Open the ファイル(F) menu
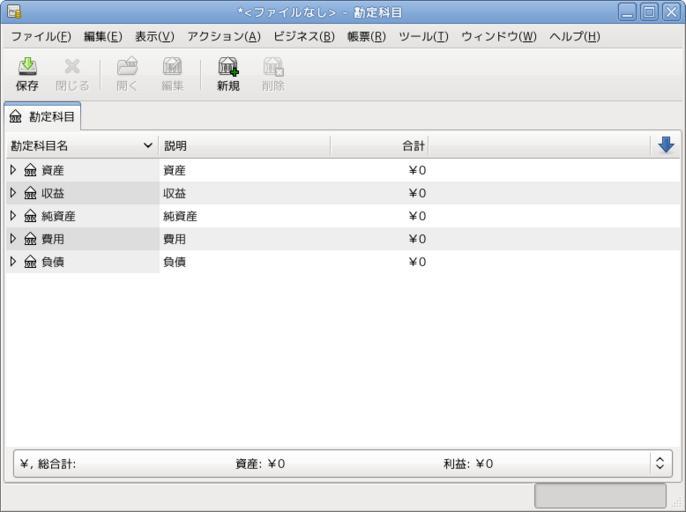The height and width of the screenshot is (512, 686). [x=41, y=37]
